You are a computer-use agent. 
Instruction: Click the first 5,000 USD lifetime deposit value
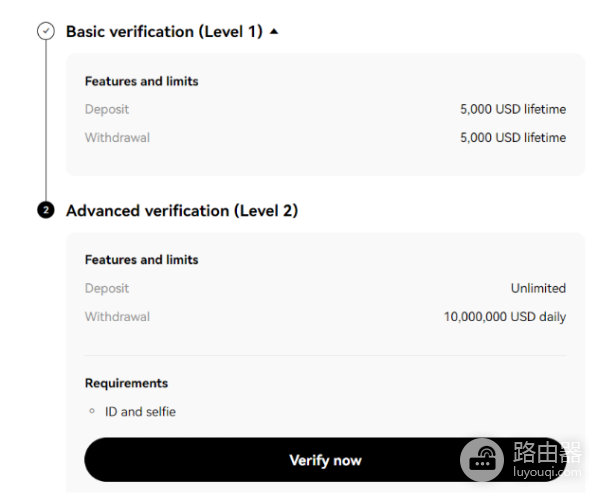pos(512,109)
